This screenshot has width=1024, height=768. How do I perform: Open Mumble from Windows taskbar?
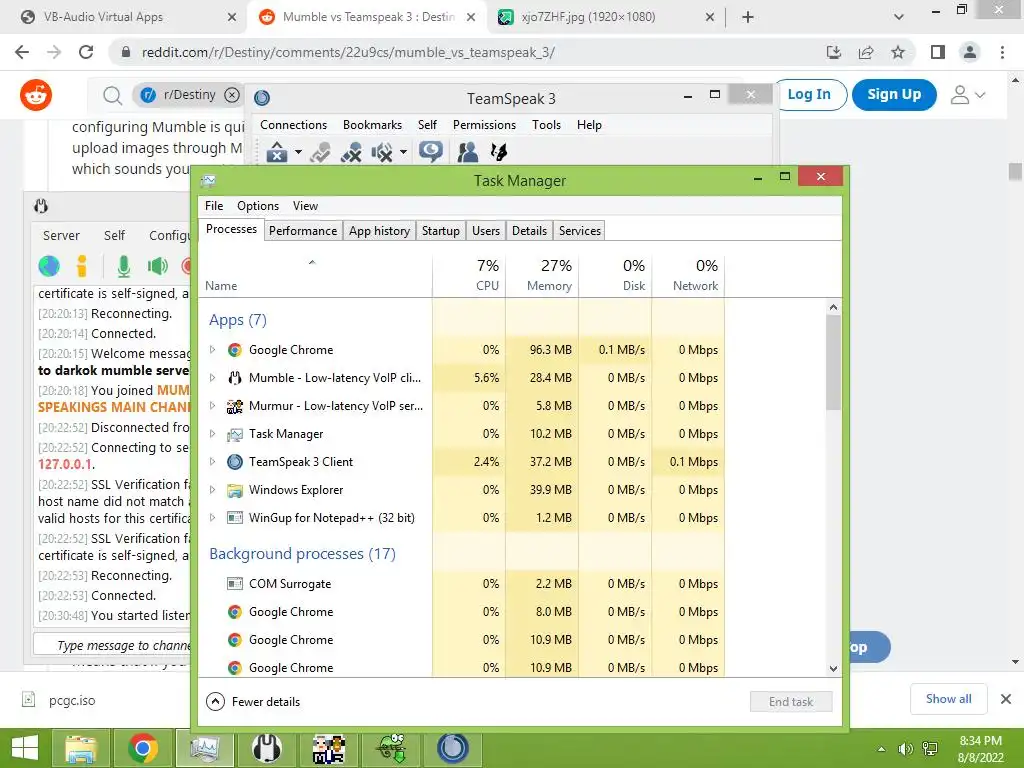[267, 748]
